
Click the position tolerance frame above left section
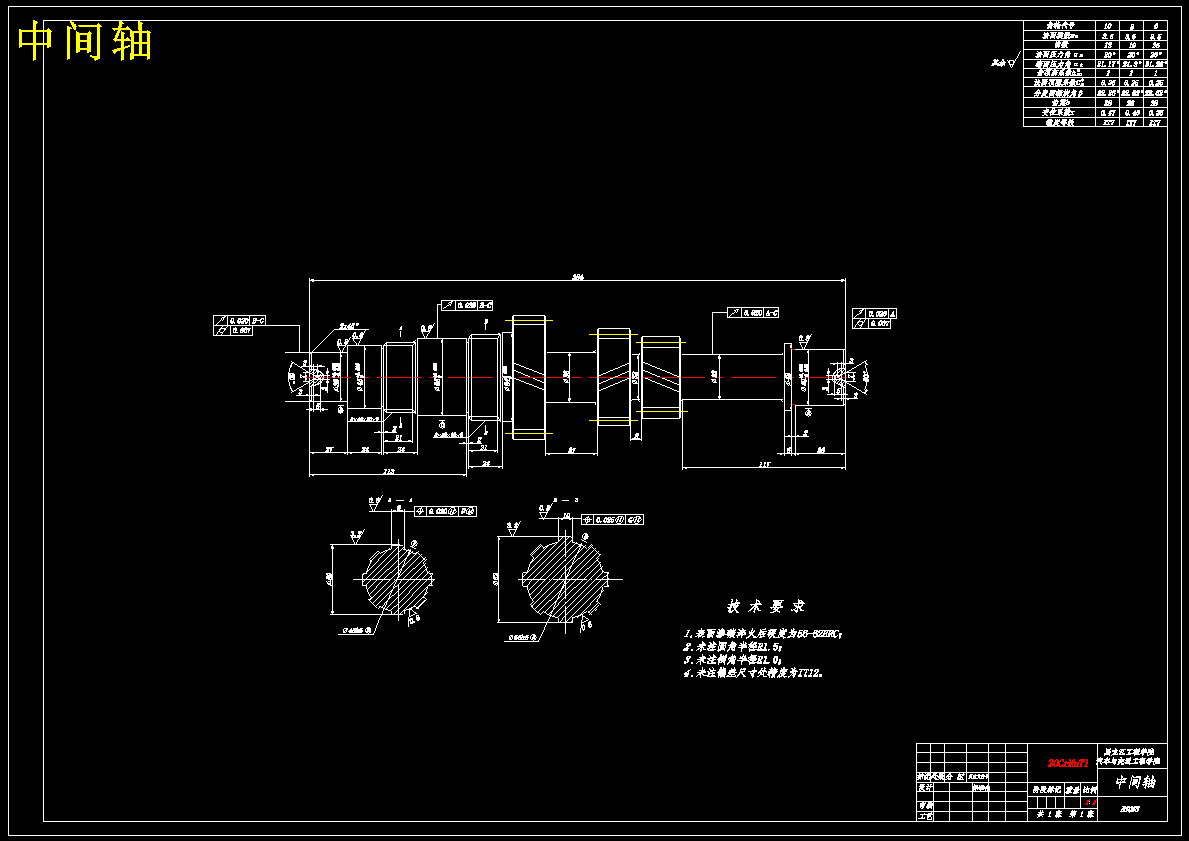446,512
